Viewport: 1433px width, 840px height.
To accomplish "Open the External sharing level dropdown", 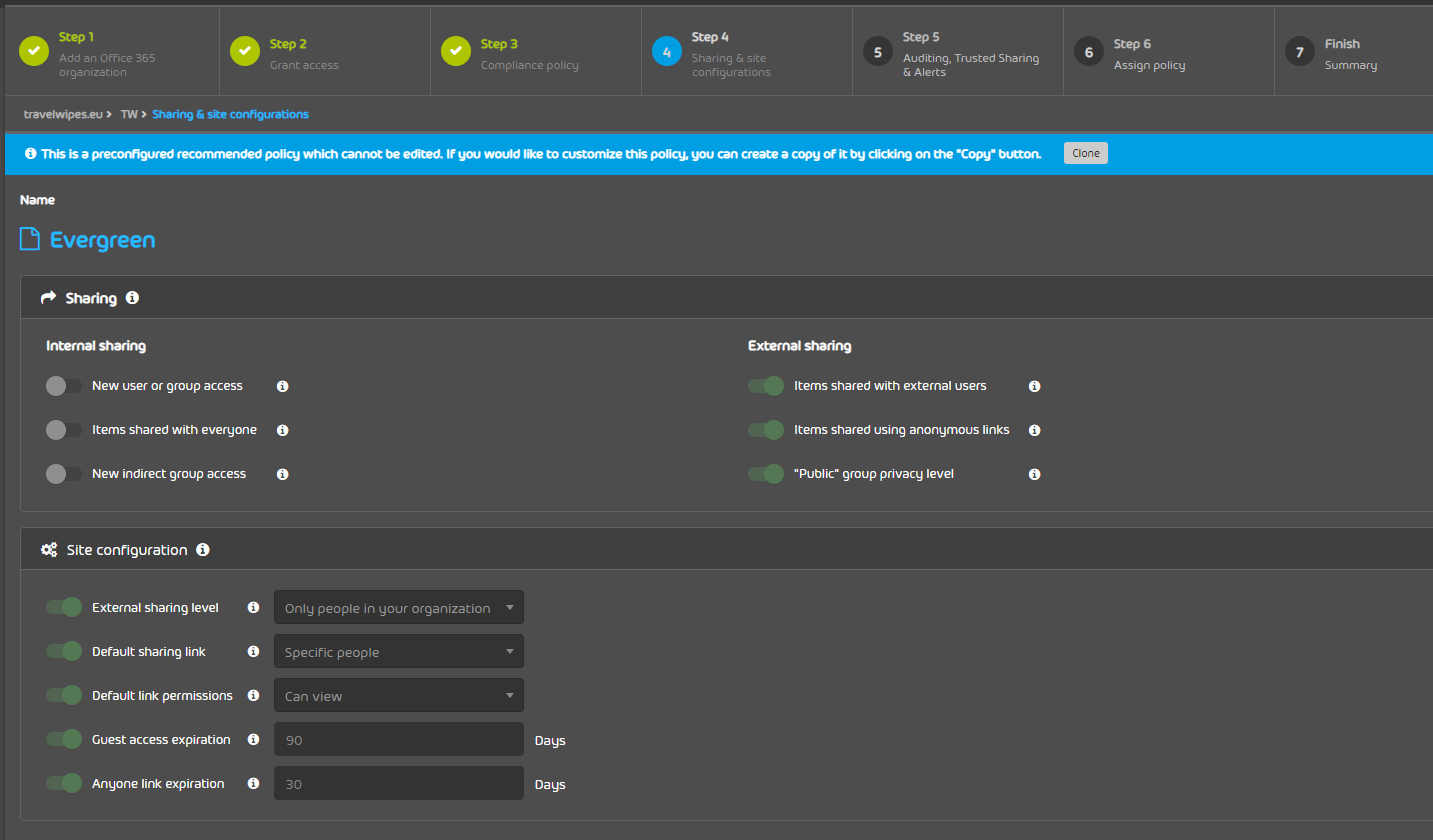I will pyautogui.click(x=398, y=607).
